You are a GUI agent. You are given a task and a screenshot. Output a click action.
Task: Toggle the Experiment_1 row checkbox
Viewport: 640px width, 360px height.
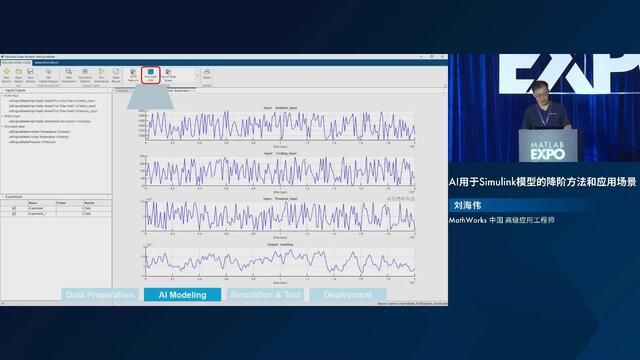[14, 213]
